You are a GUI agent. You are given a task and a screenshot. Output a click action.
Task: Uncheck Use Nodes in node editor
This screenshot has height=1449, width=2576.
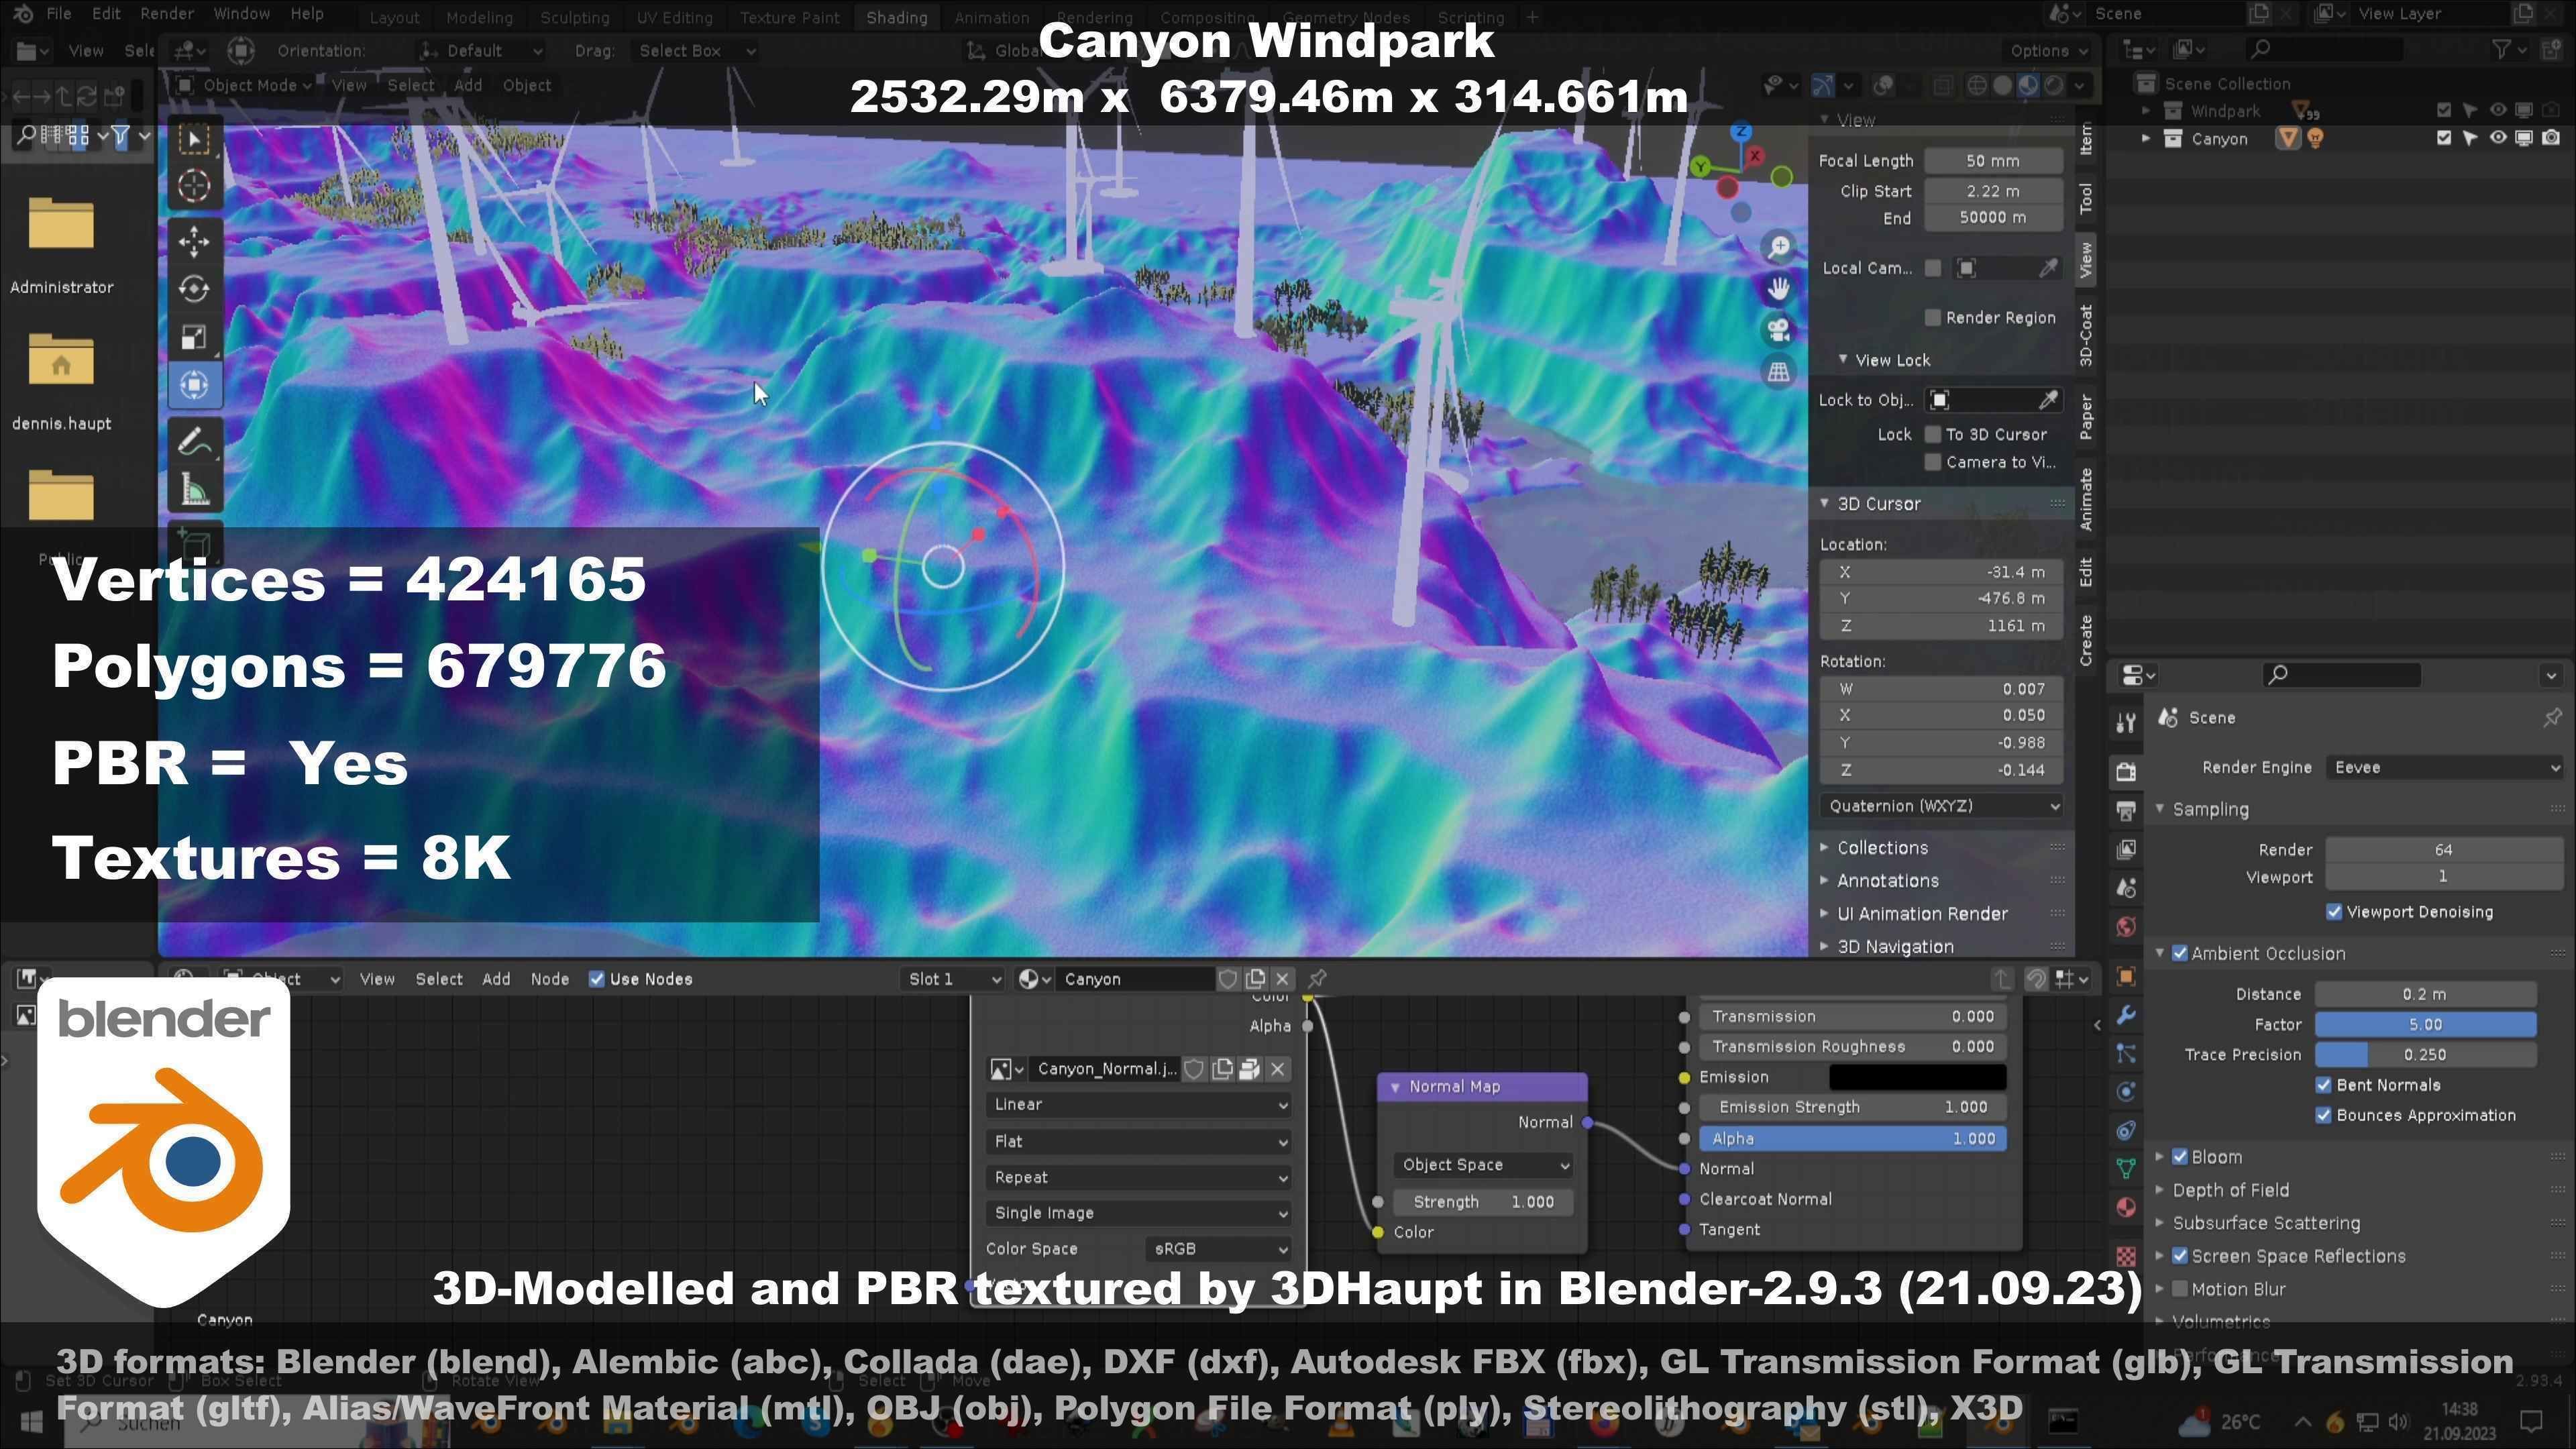pyautogui.click(x=597, y=979)
